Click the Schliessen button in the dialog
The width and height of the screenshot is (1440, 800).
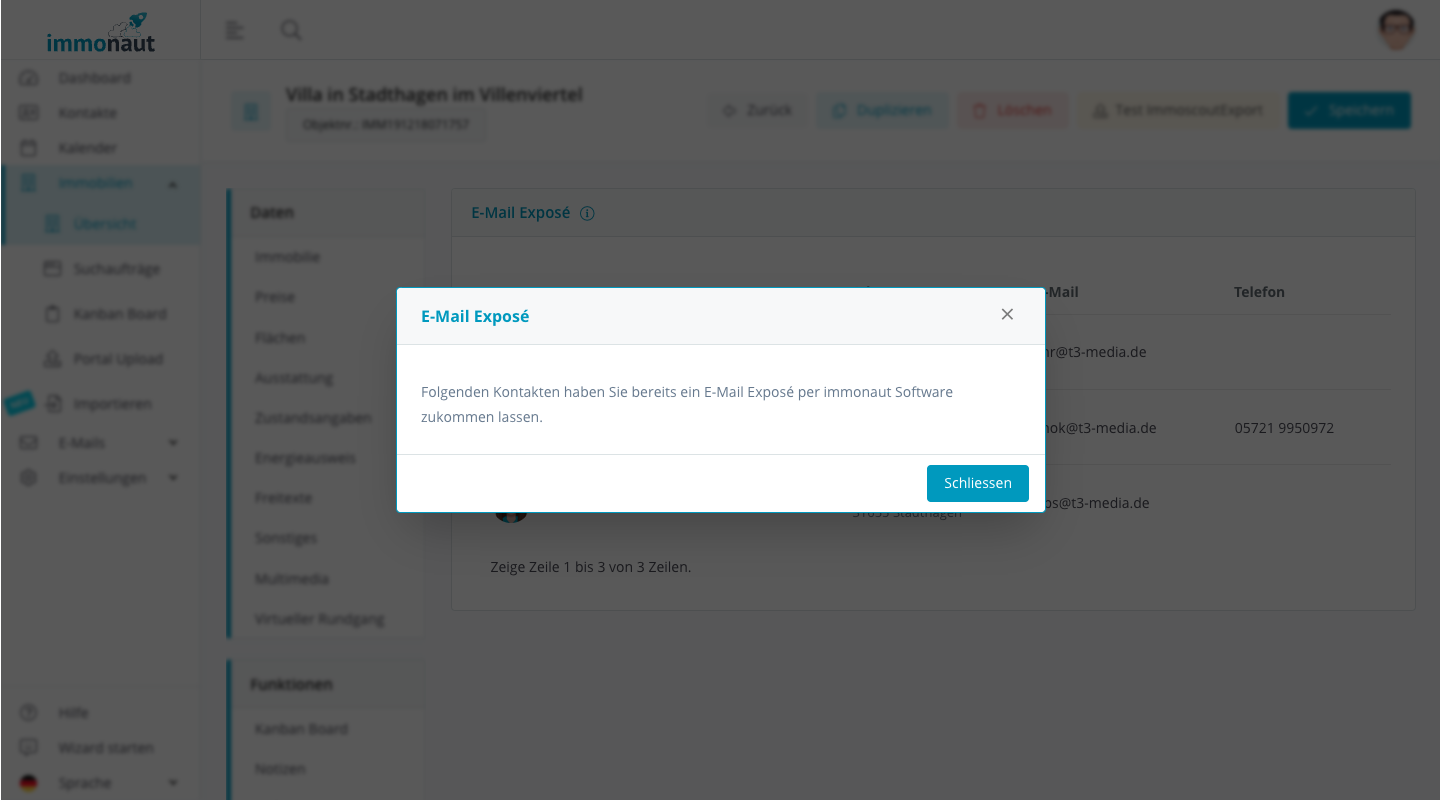[x=977, y=483]
